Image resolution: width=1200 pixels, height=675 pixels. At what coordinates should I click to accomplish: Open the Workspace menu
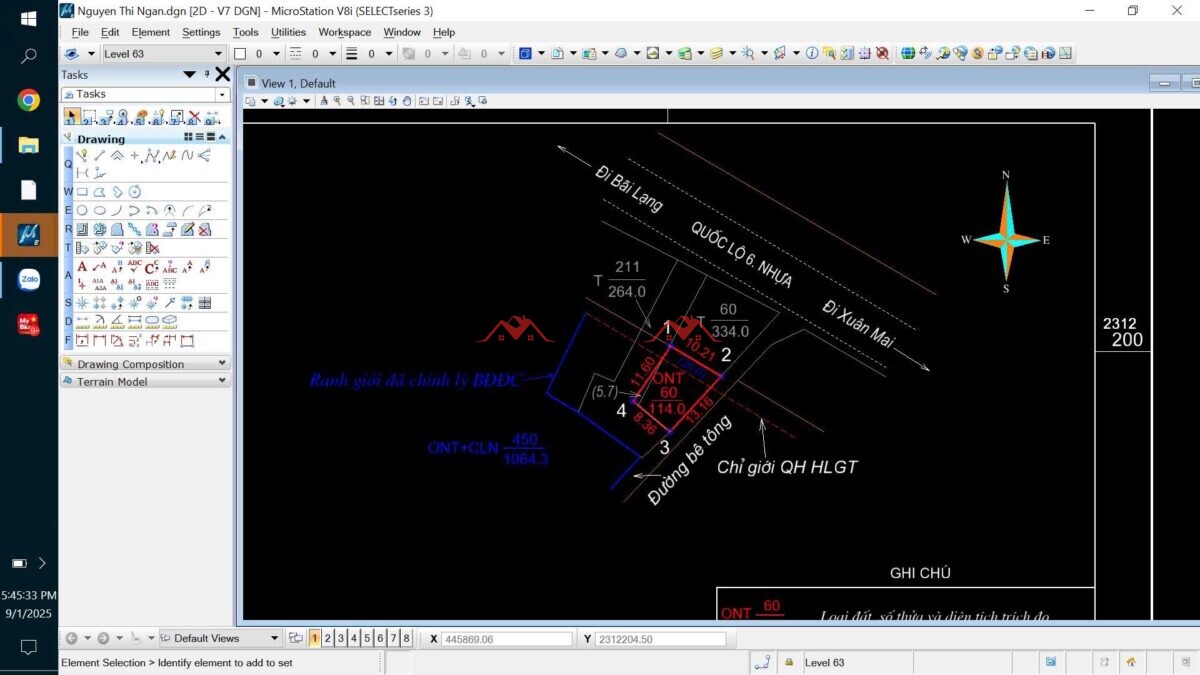pos(344,32)
